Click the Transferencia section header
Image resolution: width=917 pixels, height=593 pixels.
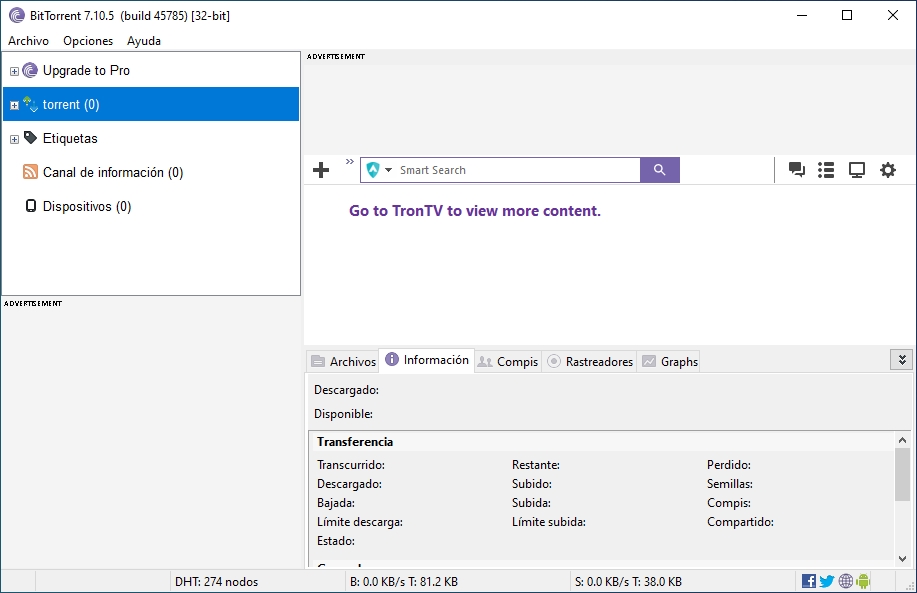click(355, 442)
